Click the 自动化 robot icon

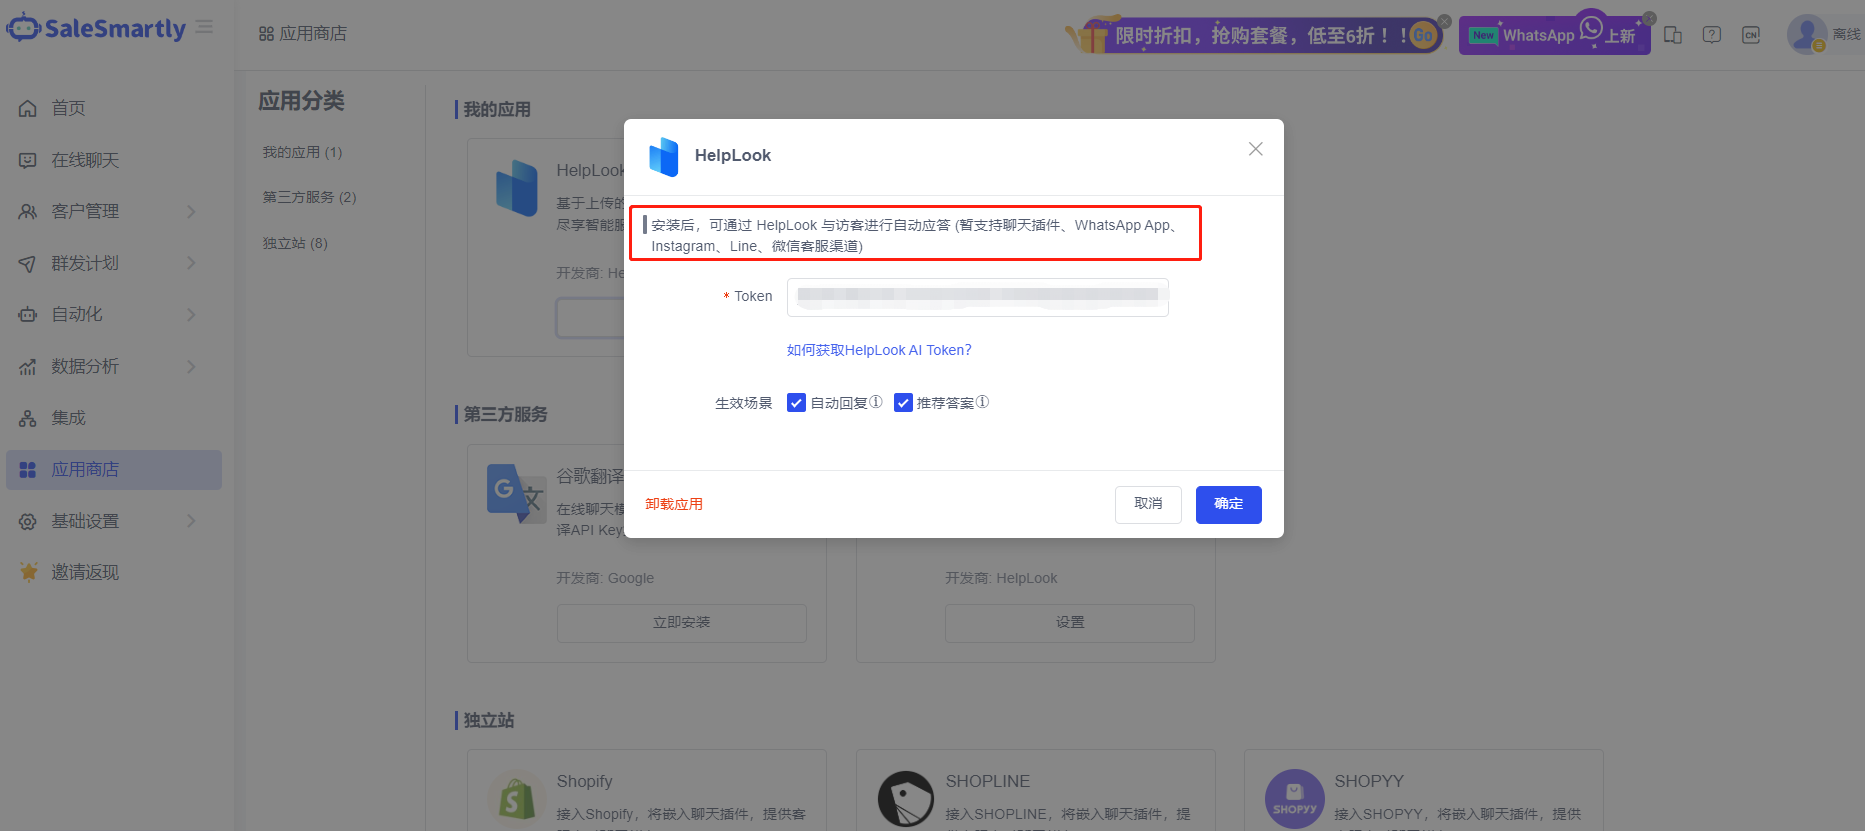click(28, 315)
